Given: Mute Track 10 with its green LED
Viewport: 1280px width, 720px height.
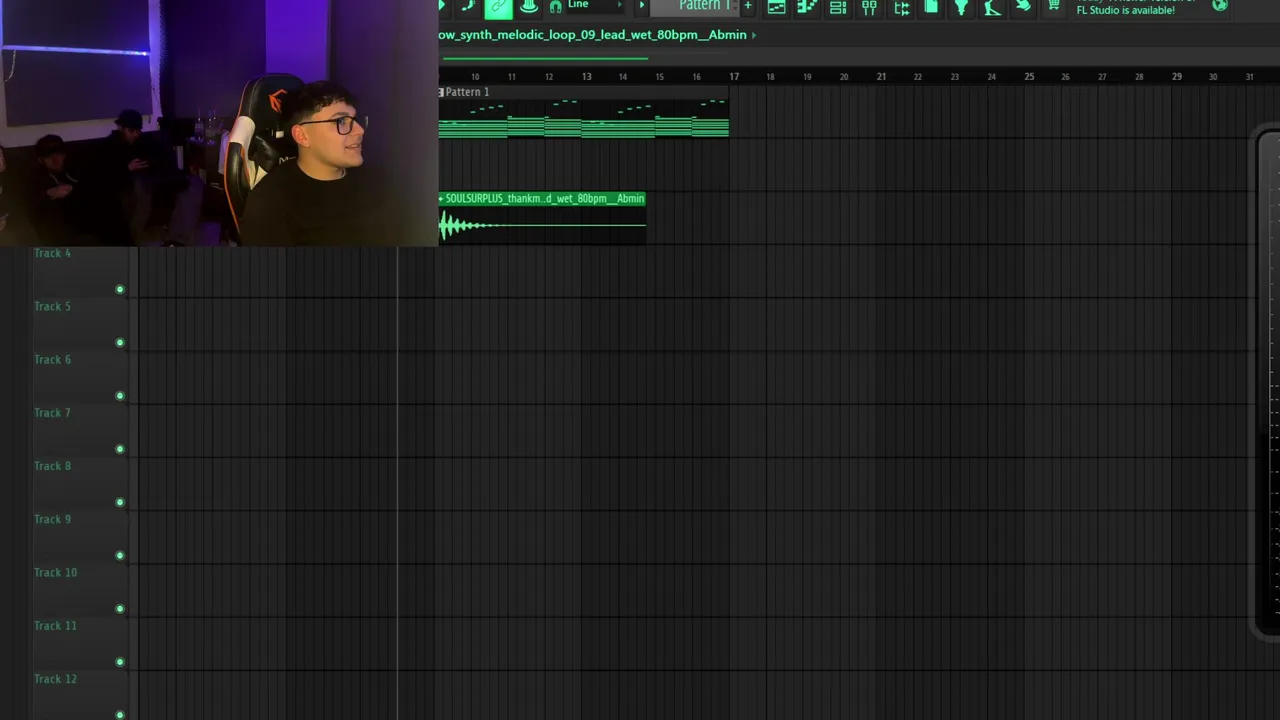Looking at the screenshot, I should 120,608.
